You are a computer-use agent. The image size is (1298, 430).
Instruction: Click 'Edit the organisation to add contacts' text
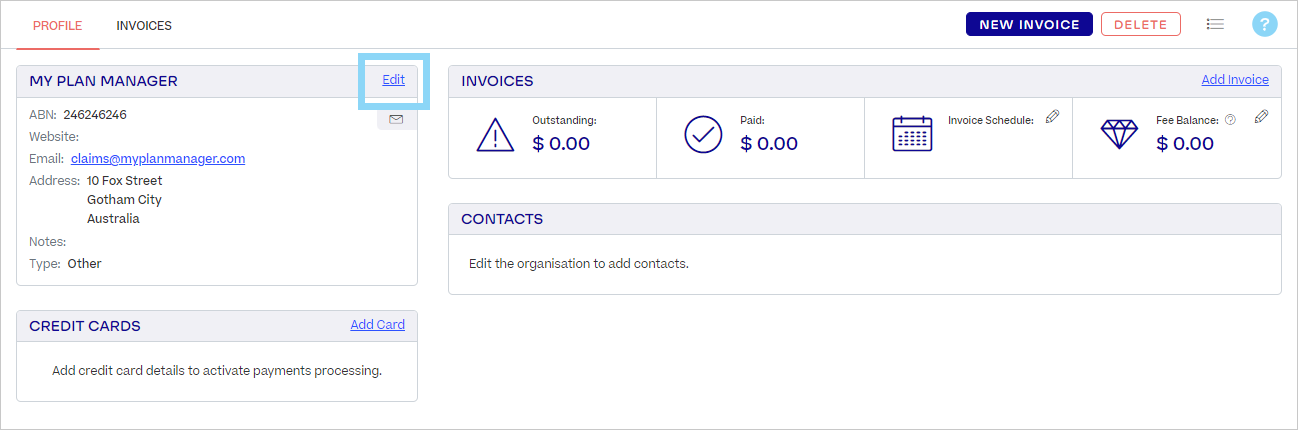point(579,264)
